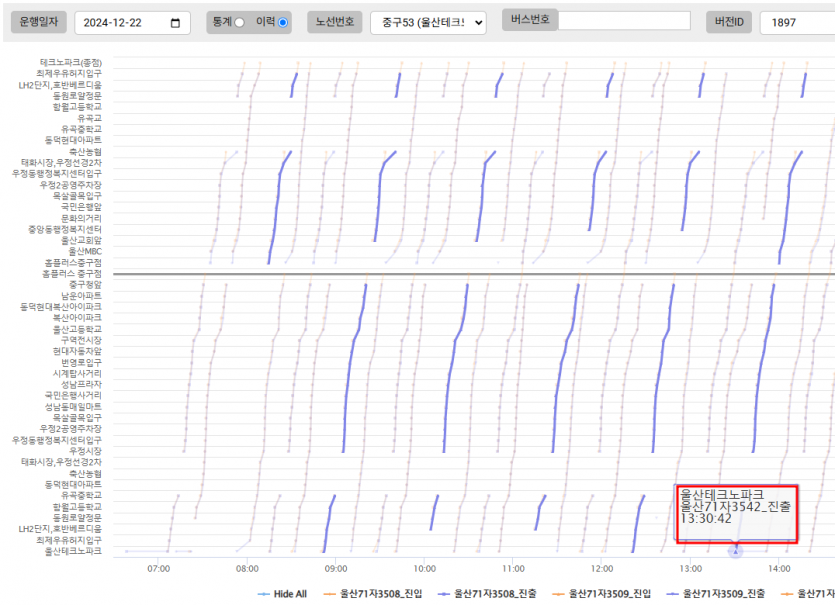Select the 이력 radio button
This screenshot has height=605, width=835.
tap(282, 23)
